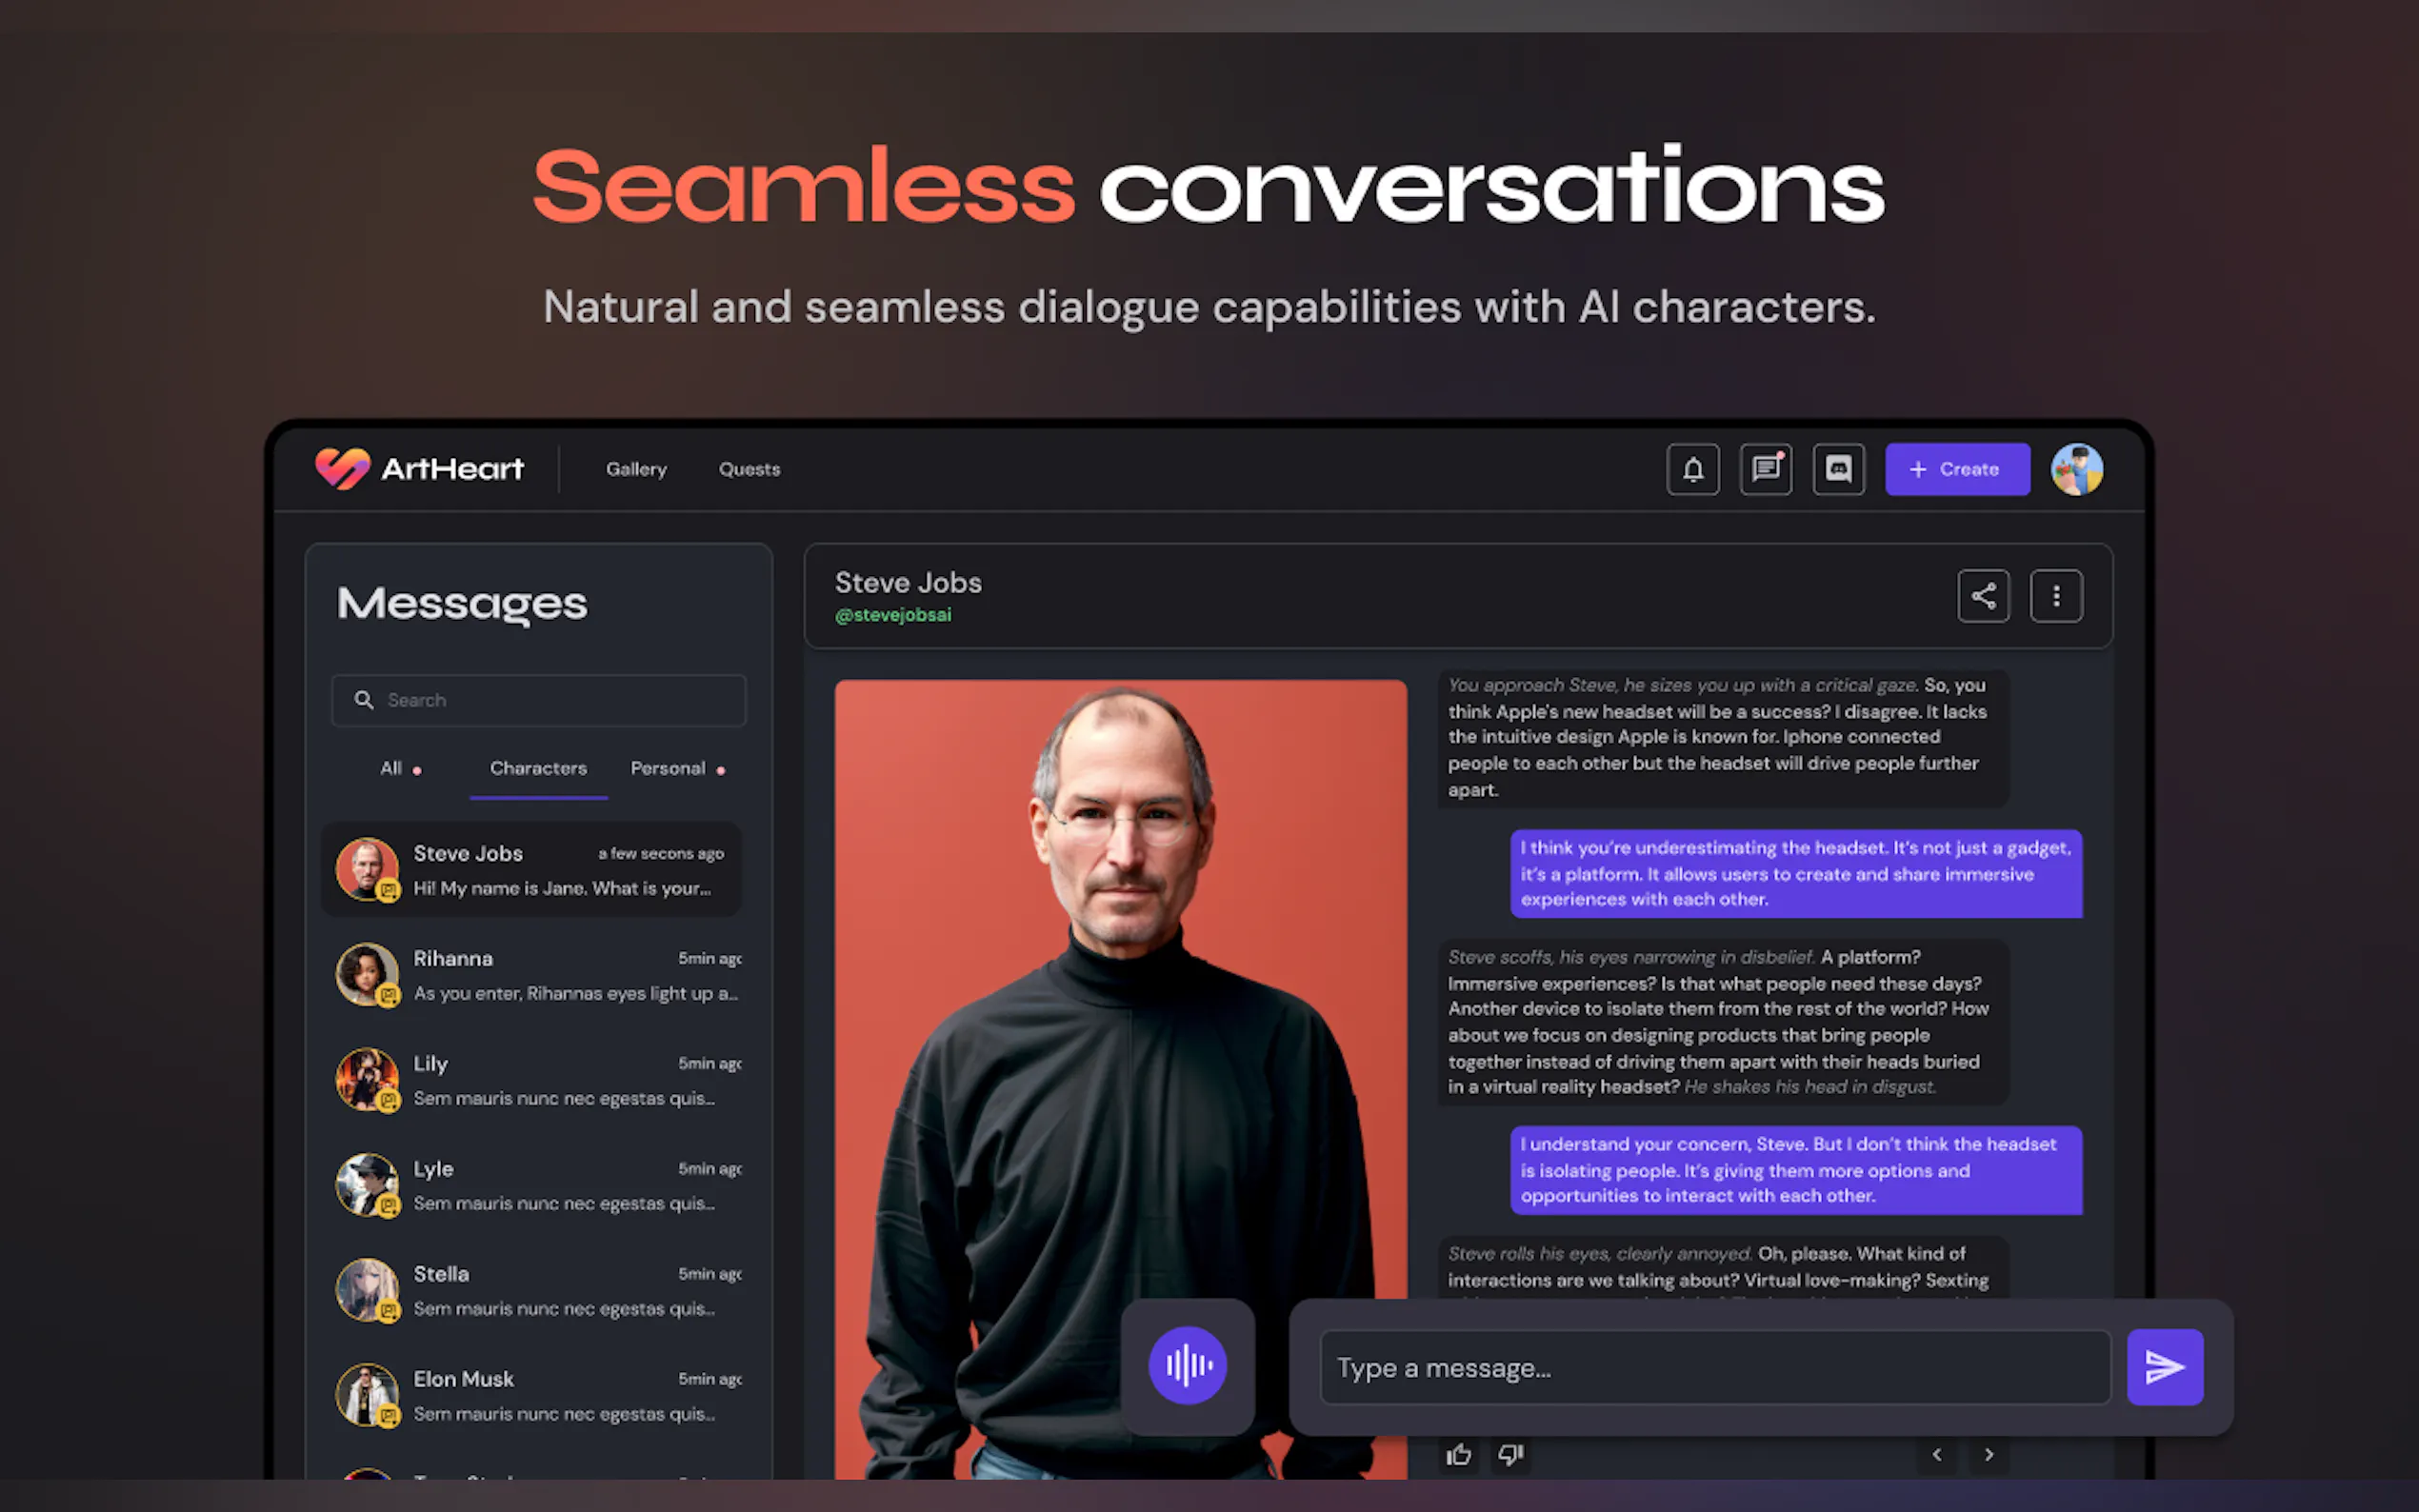Go to the previous response variant arrow
Image resolution: width=2419 pixels, height=1512 pixels.
click(x=1936, y=1454)
